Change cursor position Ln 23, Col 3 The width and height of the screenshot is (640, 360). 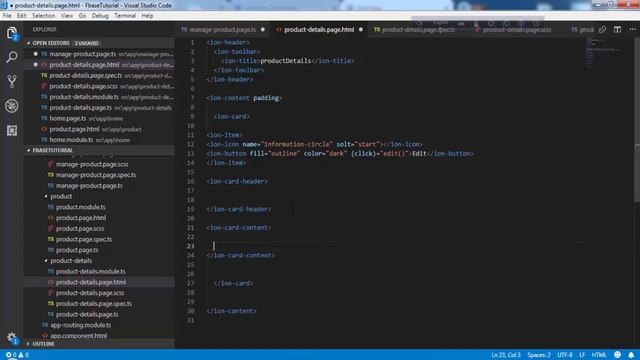(x=506, y=355)
